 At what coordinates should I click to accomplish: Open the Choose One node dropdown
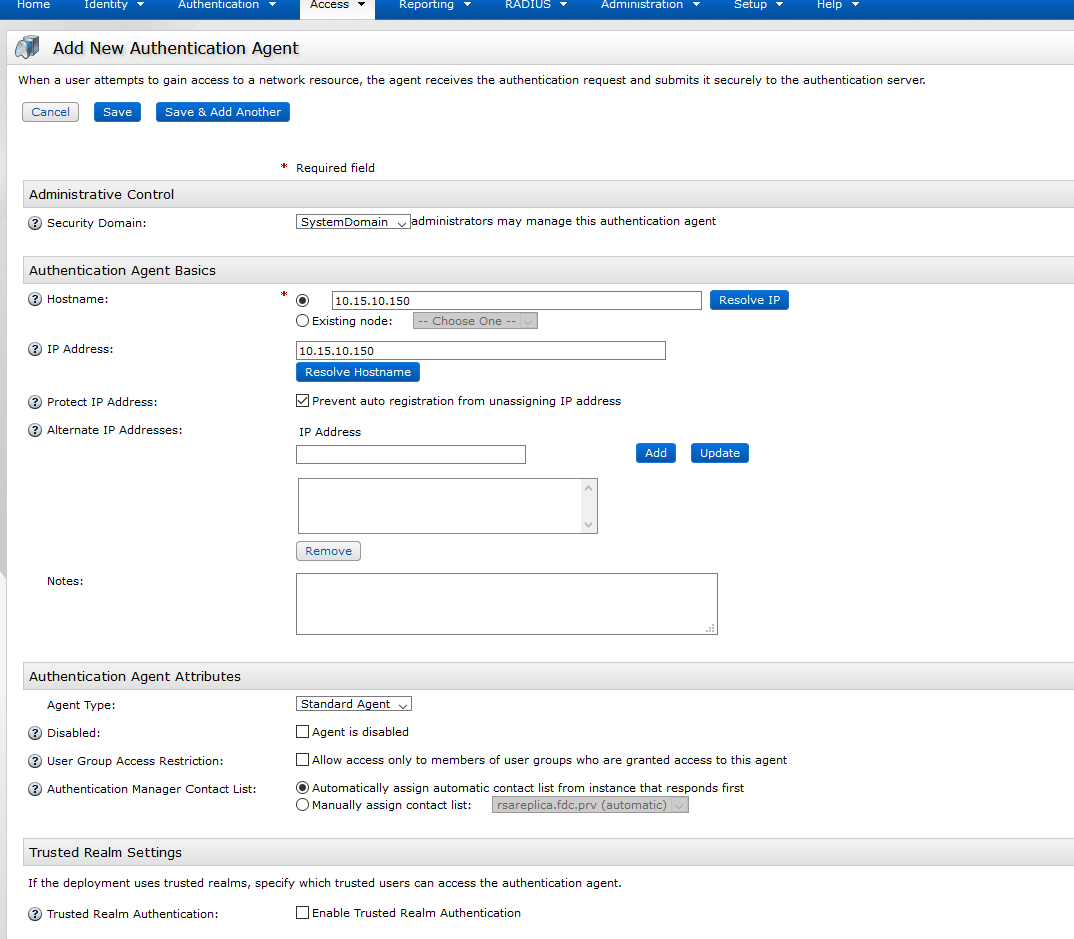(x=474, y=320)
